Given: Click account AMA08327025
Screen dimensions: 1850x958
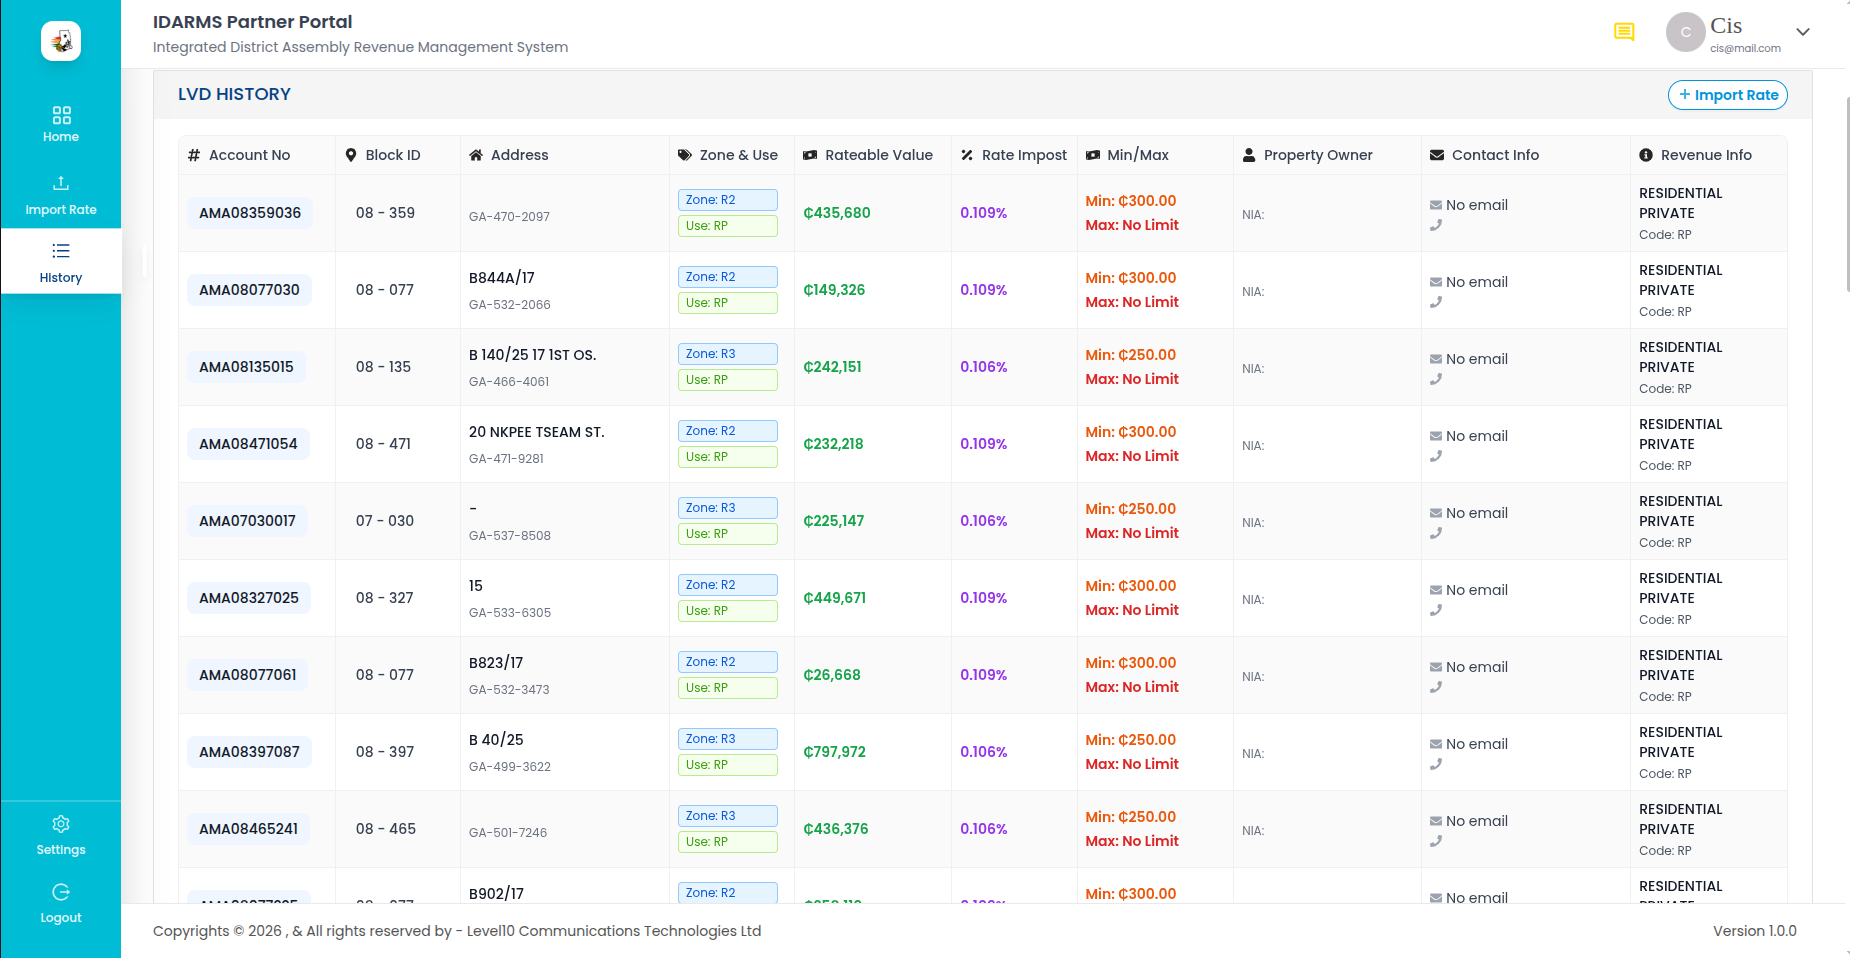Looking at the screenshot, I should (249, 598).
